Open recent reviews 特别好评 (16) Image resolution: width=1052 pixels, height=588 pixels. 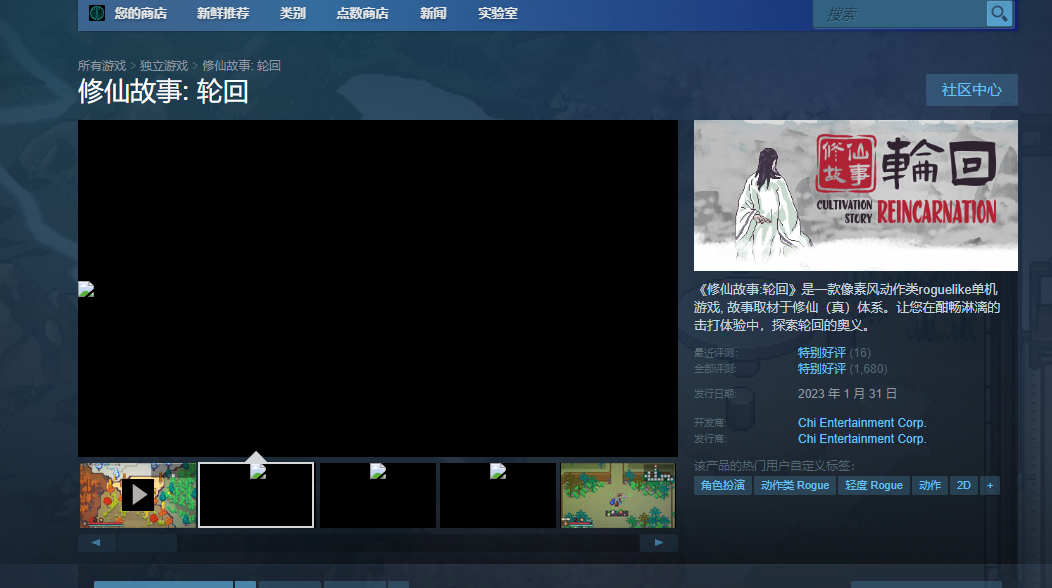[x=834, y=352]
